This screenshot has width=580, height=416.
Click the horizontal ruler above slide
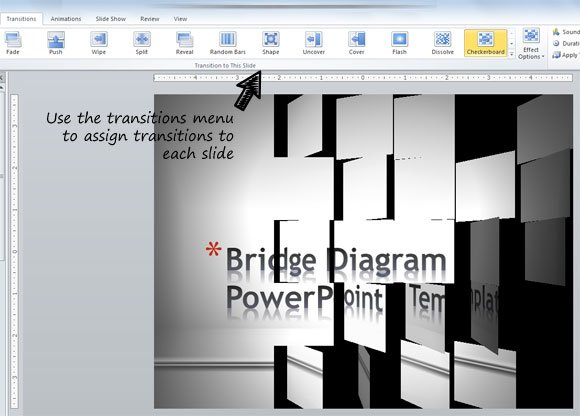tap(362, 78)
